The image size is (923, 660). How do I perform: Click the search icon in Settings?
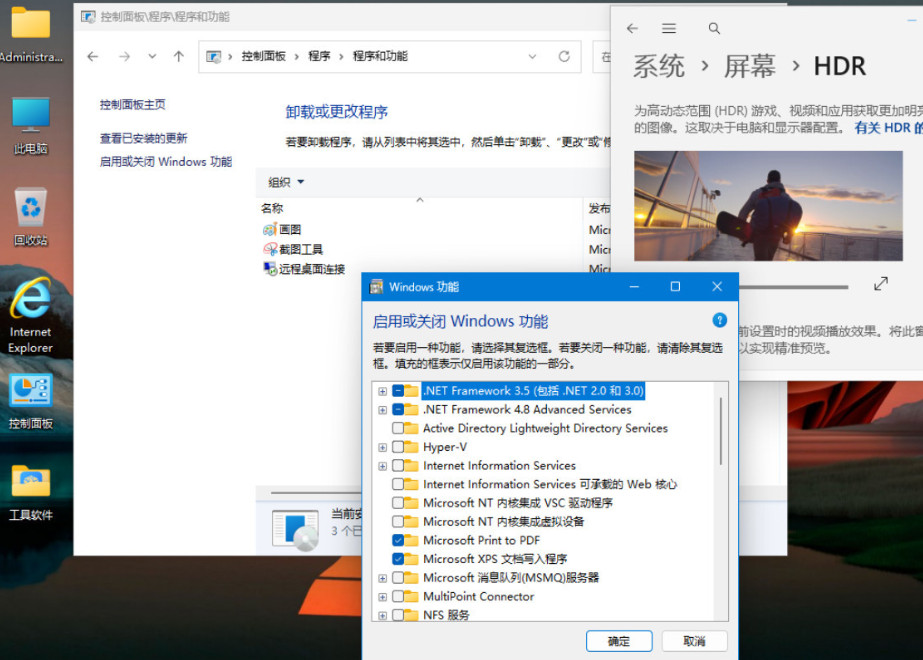[x=714, y=29]
